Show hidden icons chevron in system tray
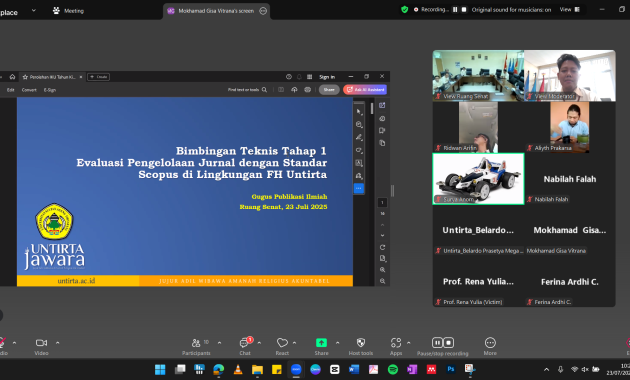Image resolution: width=630 pixels, height=380 pixels. (x=546, y=369)
